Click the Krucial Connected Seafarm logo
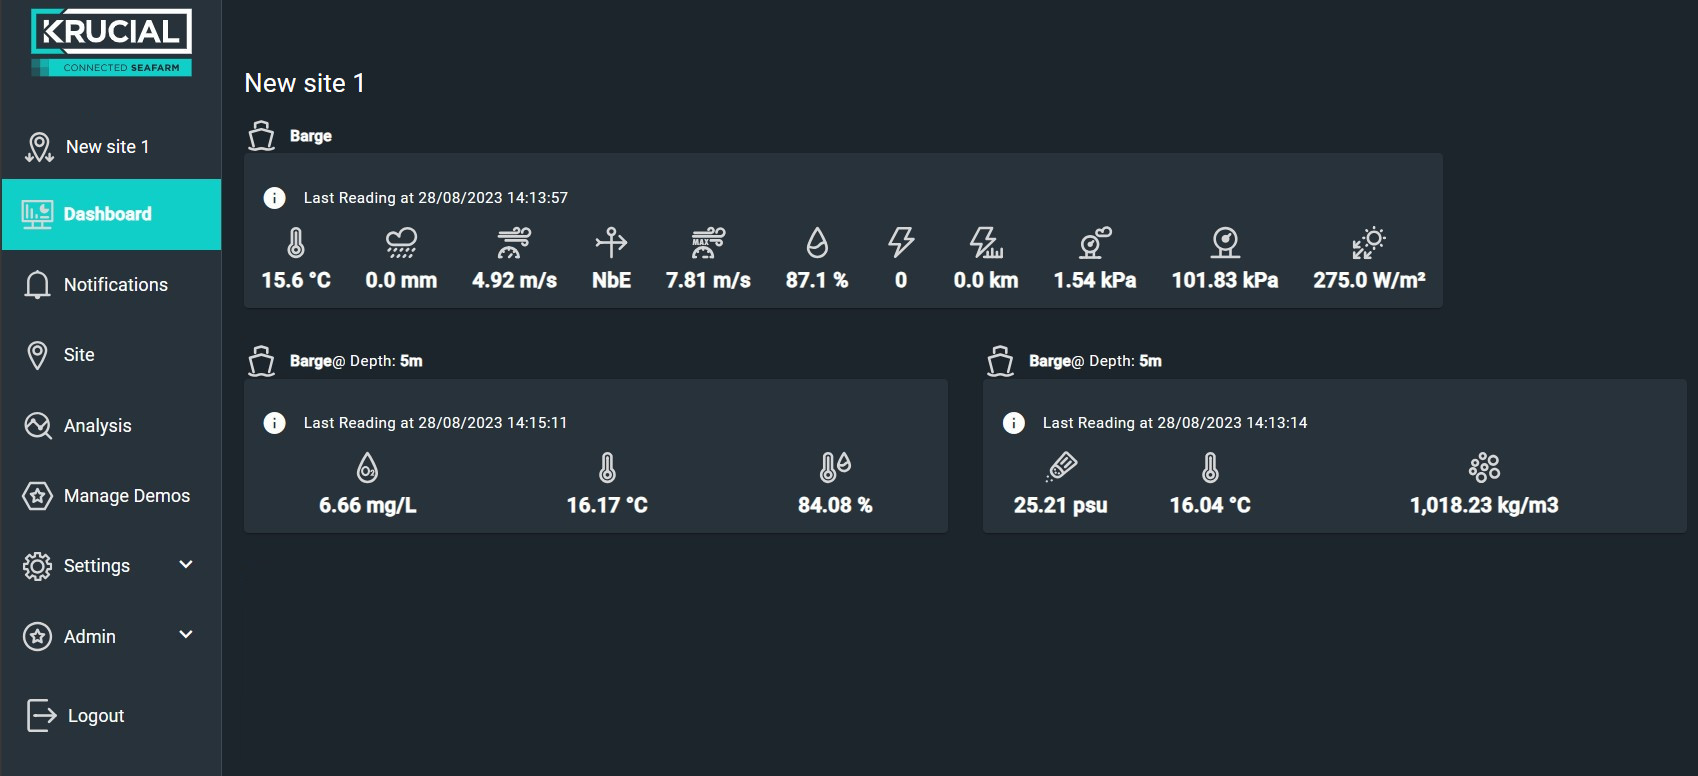The image size is (1698, 776). click(x=111, y=42)
